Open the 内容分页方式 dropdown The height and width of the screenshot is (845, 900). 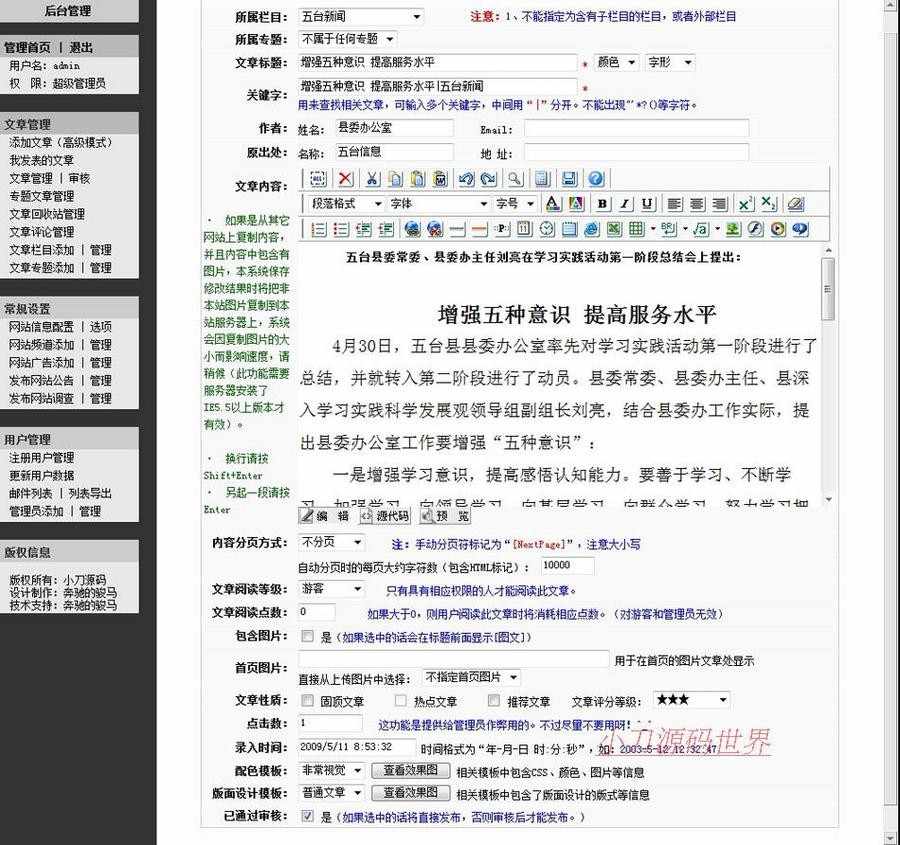coord(331,542)
